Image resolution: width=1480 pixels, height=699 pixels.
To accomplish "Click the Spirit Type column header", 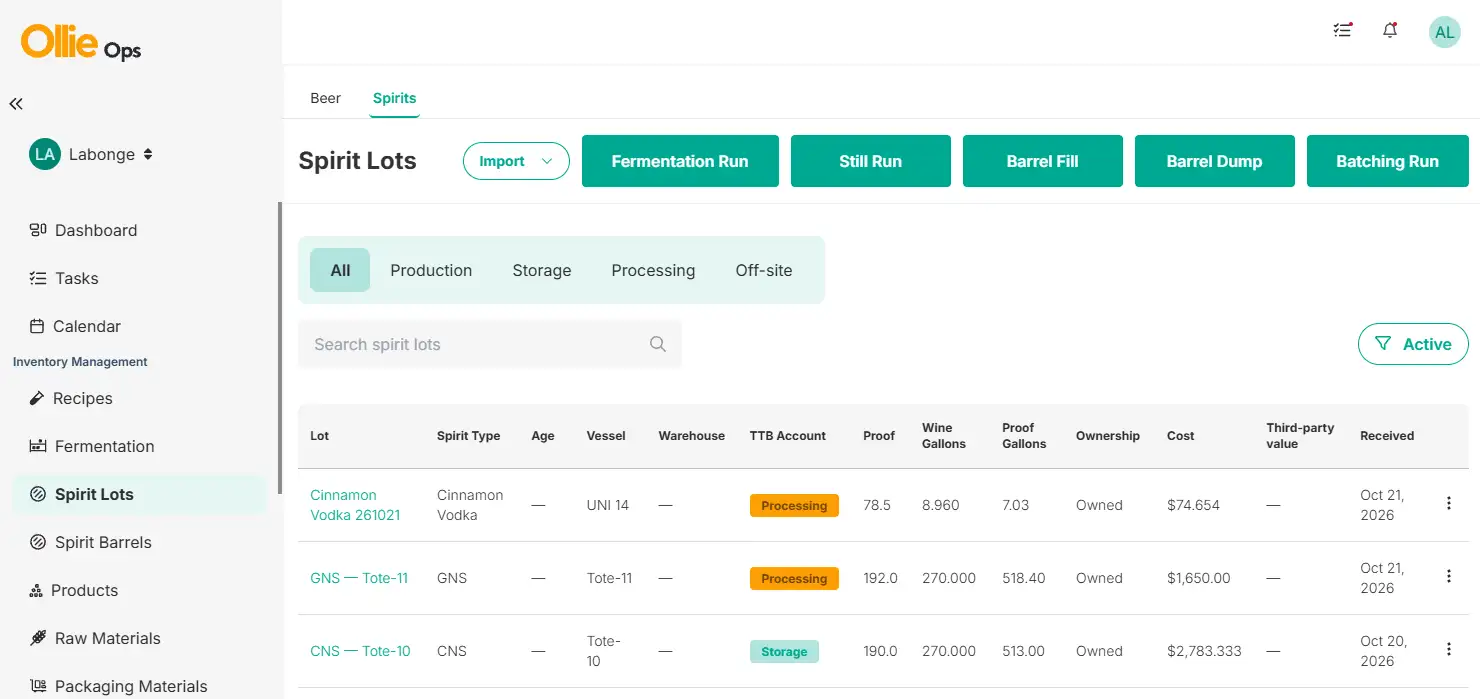I will coord(469,436).
